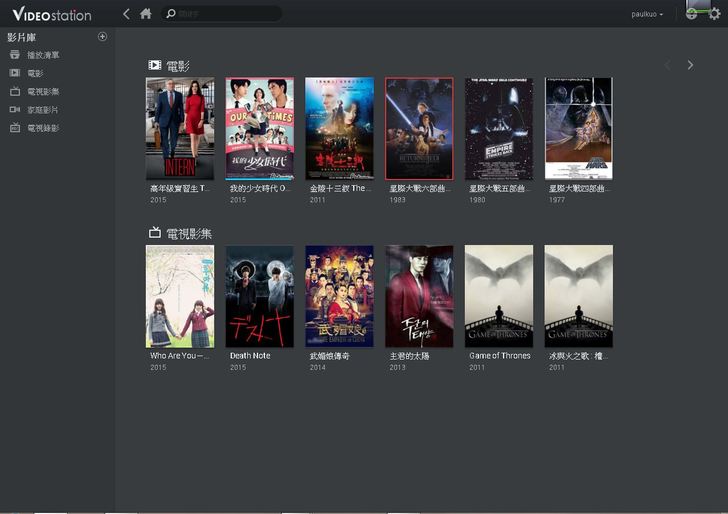Open settings with the gear icon
728x514 pixels.
[715, 14]
